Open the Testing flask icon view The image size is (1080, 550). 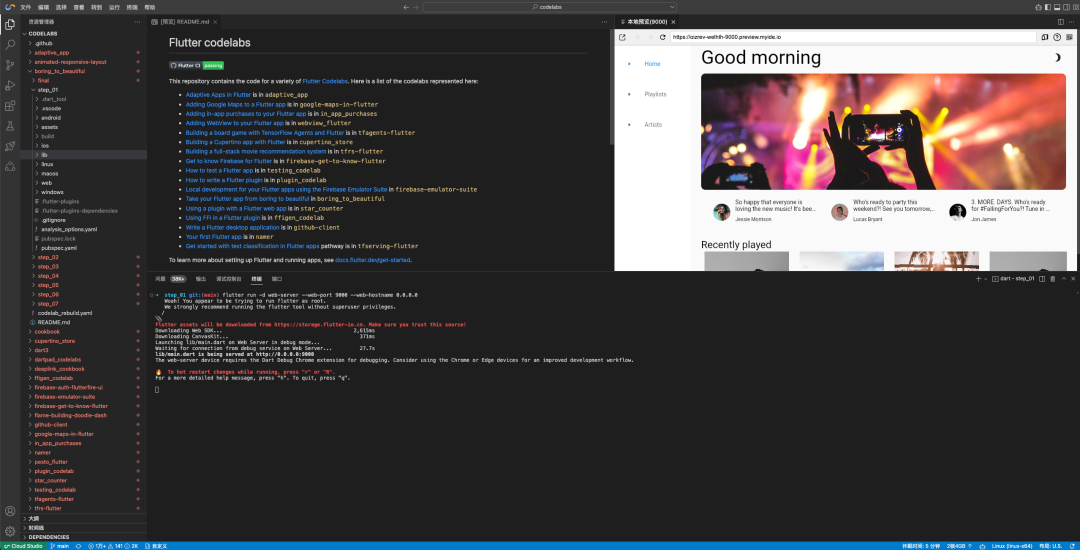click(x=10, y=126)
